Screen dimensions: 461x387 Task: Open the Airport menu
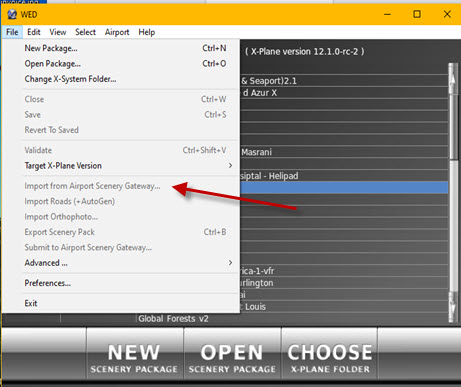pyautogui.click(x=117, y=32)
